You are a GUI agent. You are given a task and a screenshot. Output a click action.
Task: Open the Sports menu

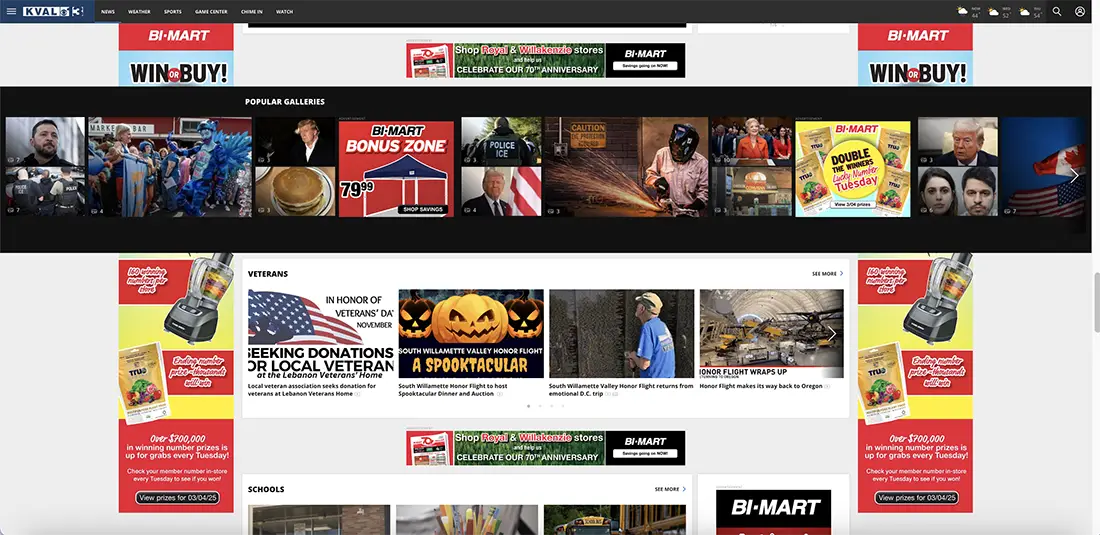[173, 12]
